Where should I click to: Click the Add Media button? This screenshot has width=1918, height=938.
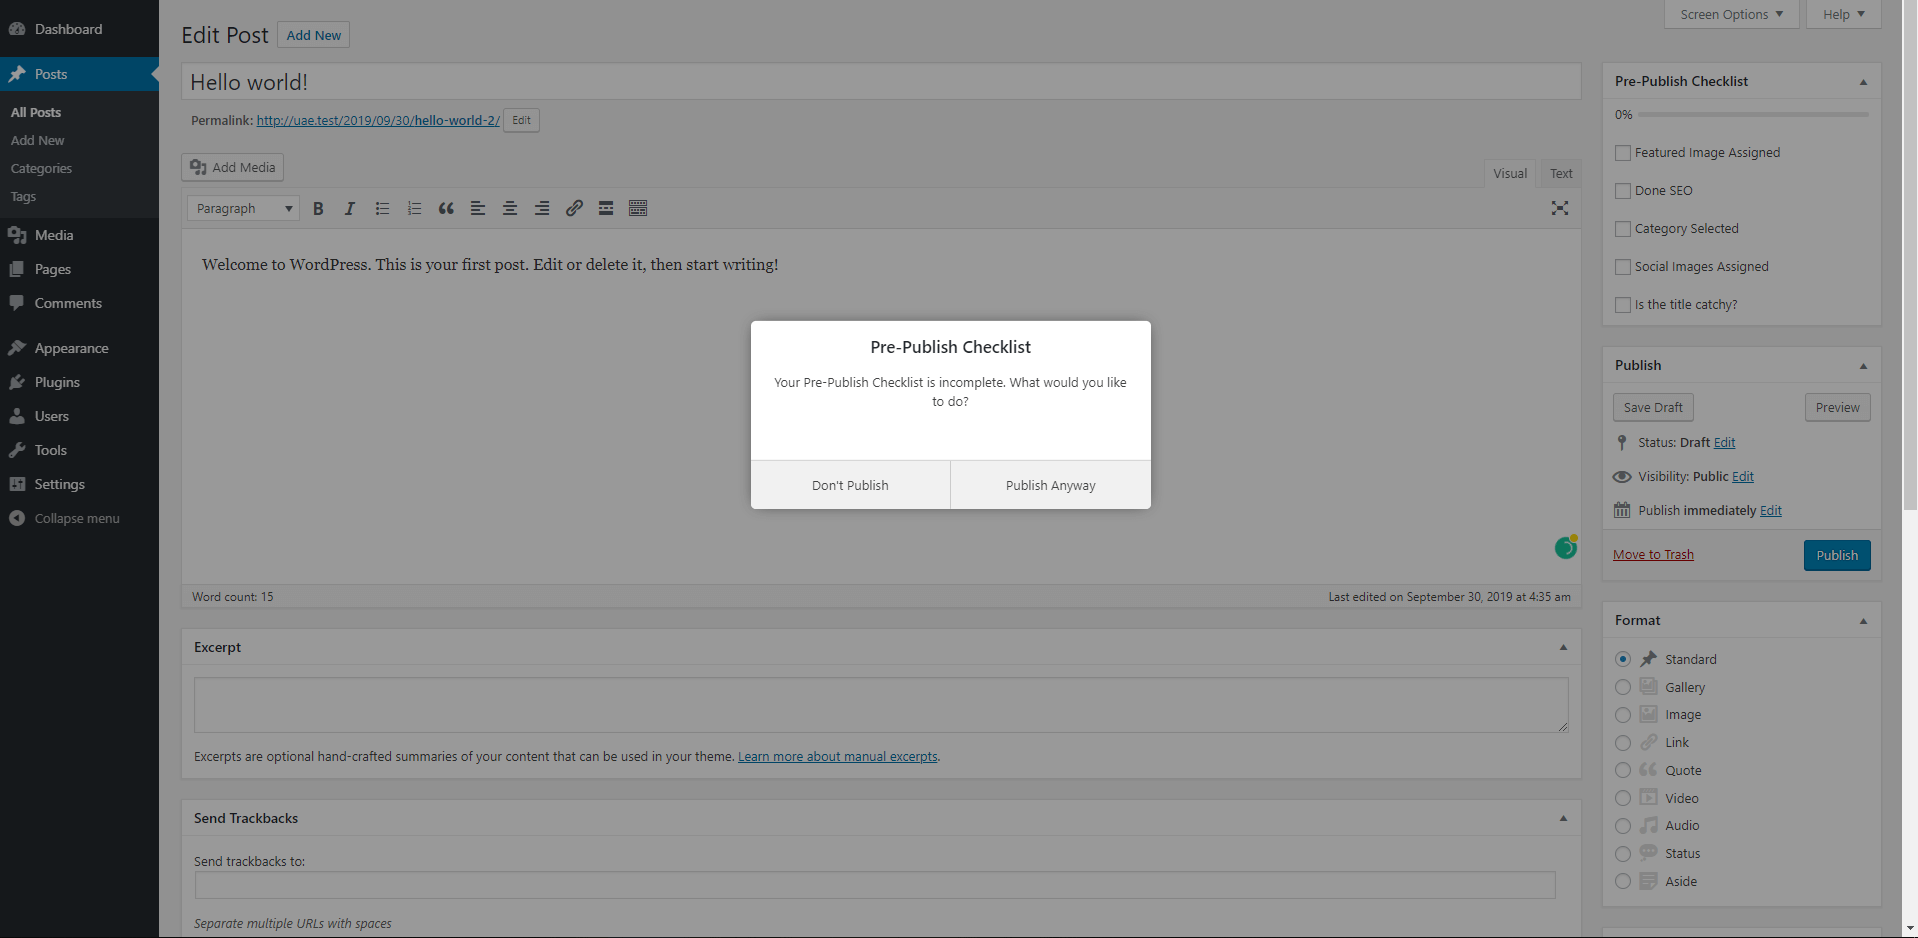(x=233, y=167)
